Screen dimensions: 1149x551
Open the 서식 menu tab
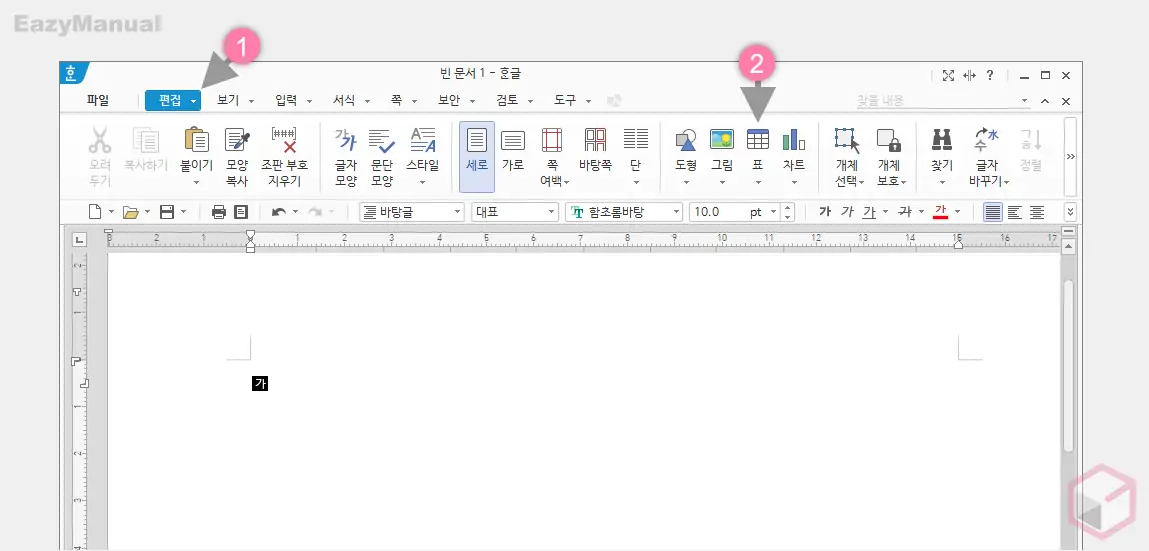[x=345, y=100]
